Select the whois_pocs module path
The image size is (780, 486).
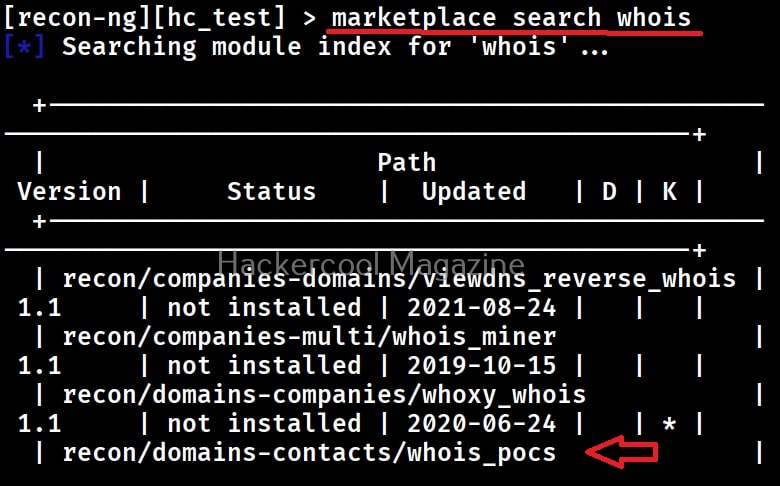point(309,452)
